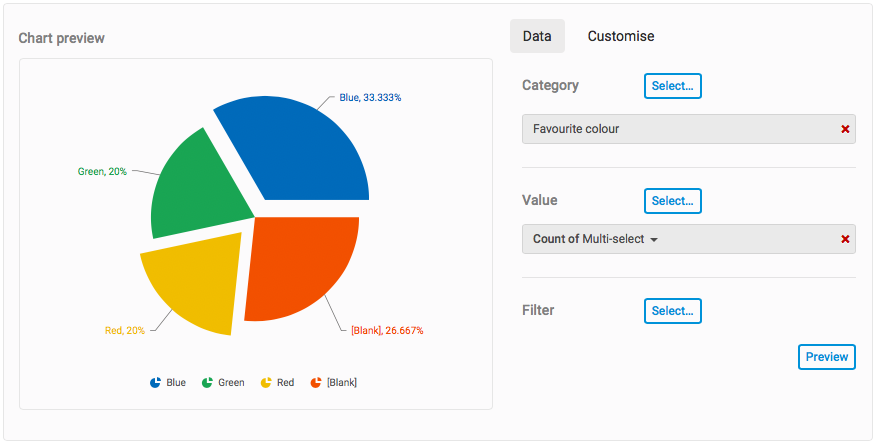Image resolution: width=876 pixels, height=445 pixels.
Task: Click the "Blue, 33.333%" data label
Action: pyautogui.click(x=370, y=98)
